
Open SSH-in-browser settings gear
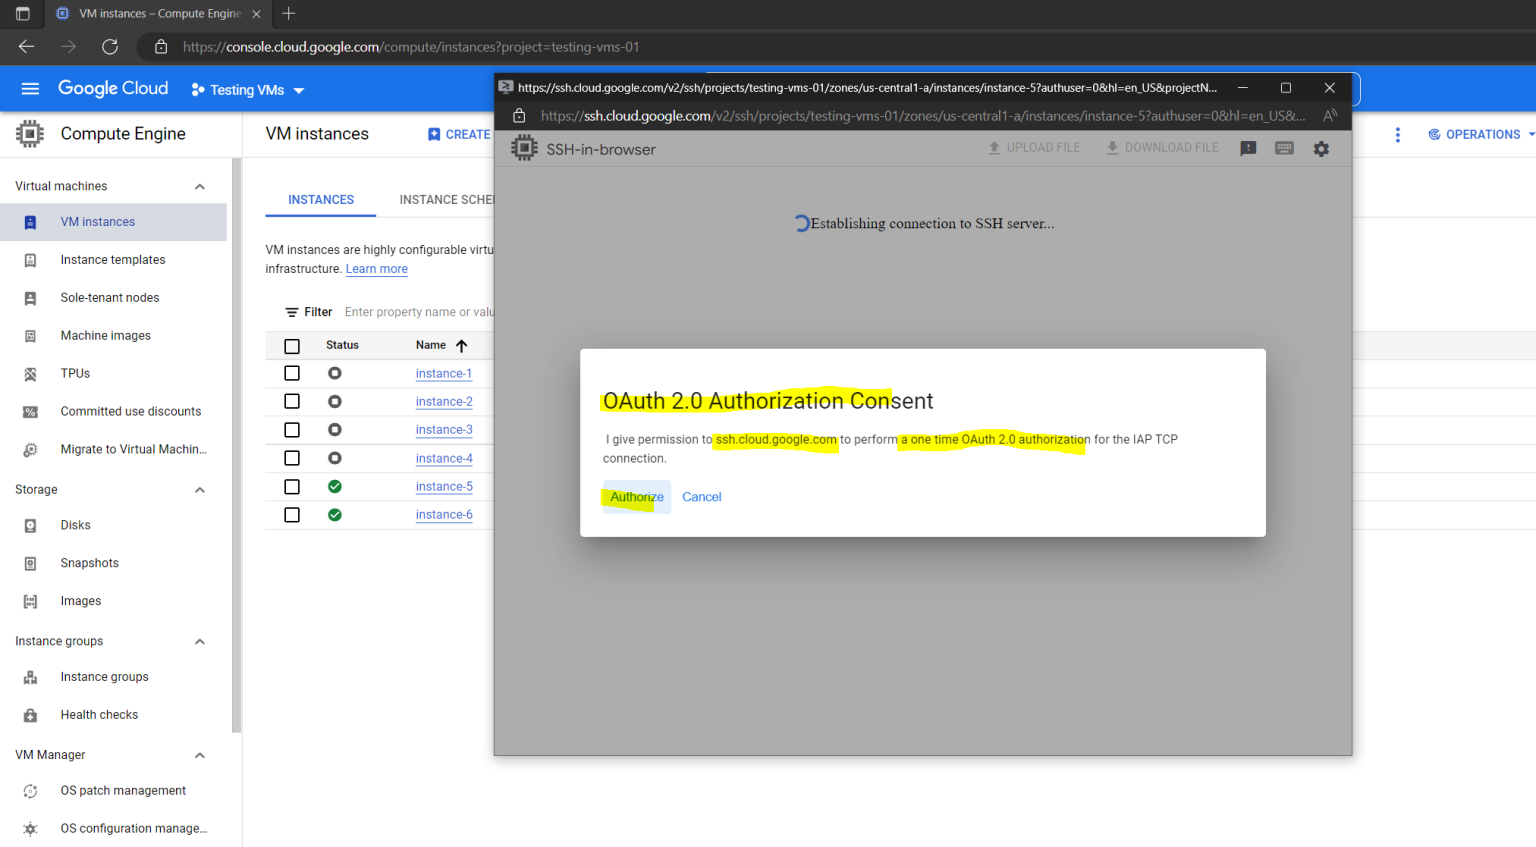click(x=1321, y=147)
